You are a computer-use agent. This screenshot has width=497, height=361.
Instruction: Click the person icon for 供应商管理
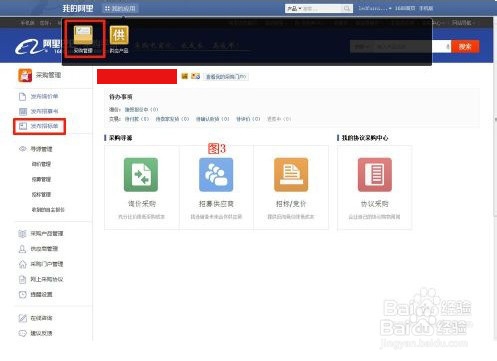click(22, 249)
